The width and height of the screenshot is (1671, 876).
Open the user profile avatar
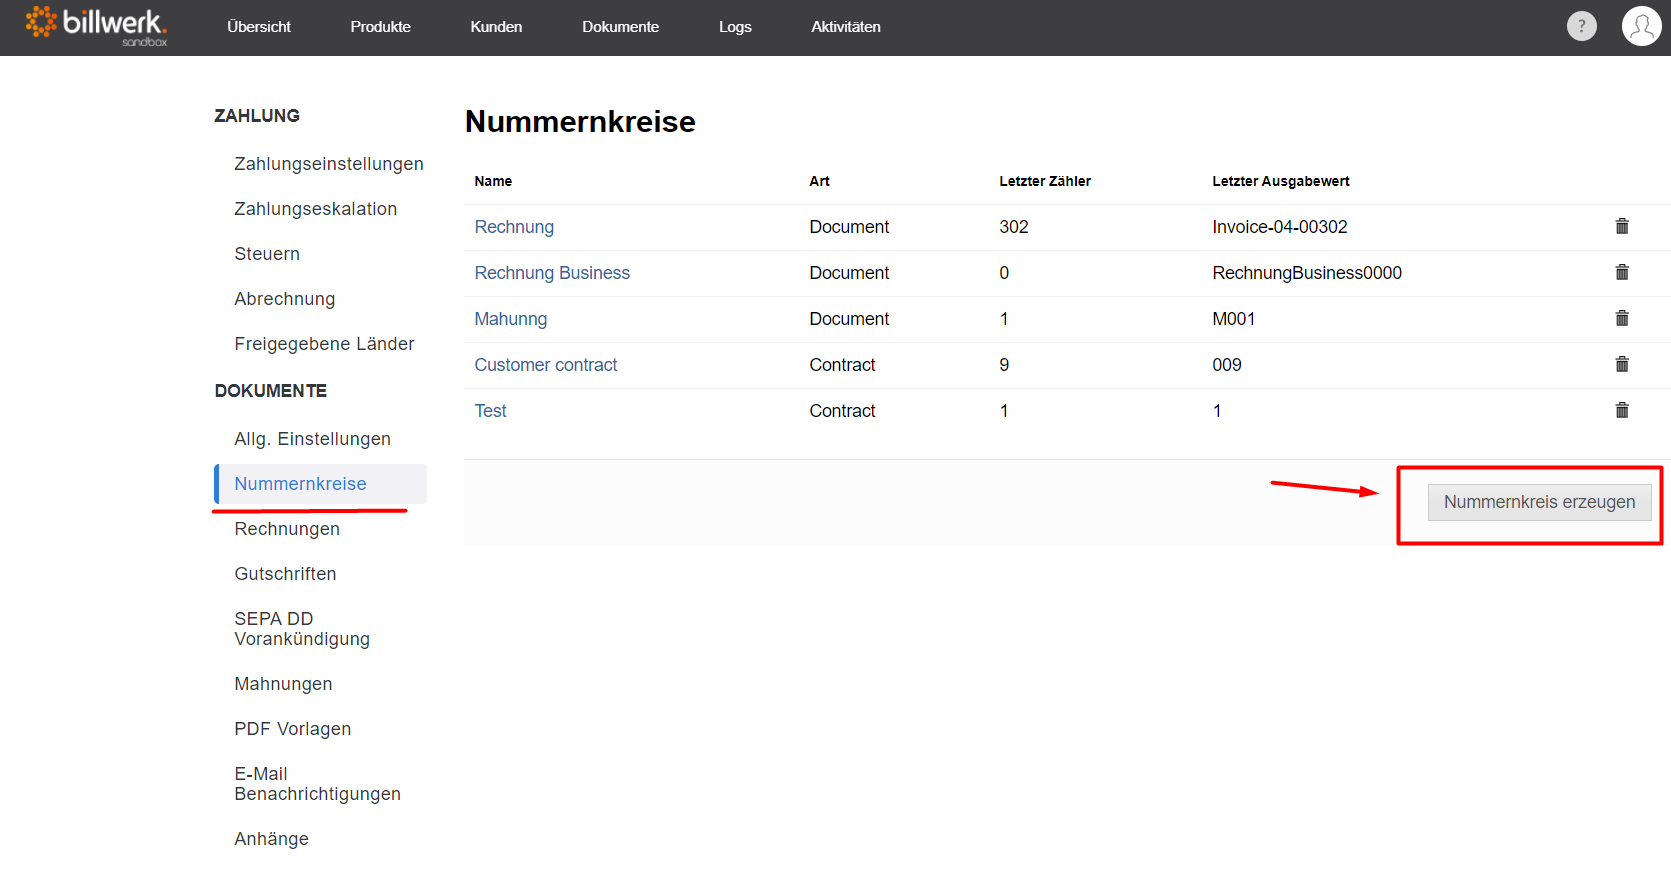pos(1641,26)
